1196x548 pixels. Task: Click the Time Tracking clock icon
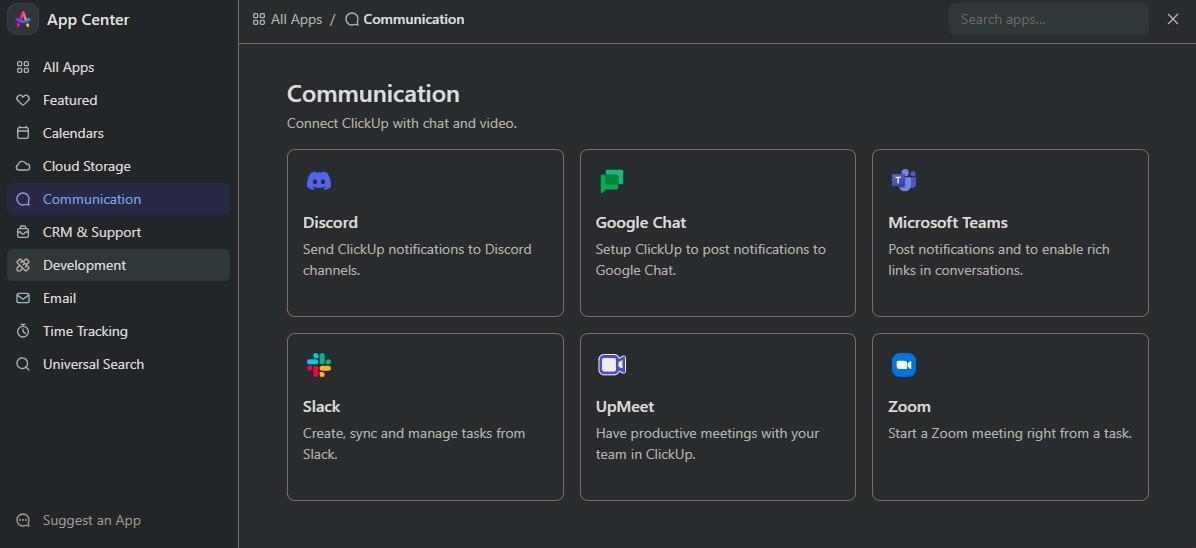pyautogui.click(x=23, y=331)
